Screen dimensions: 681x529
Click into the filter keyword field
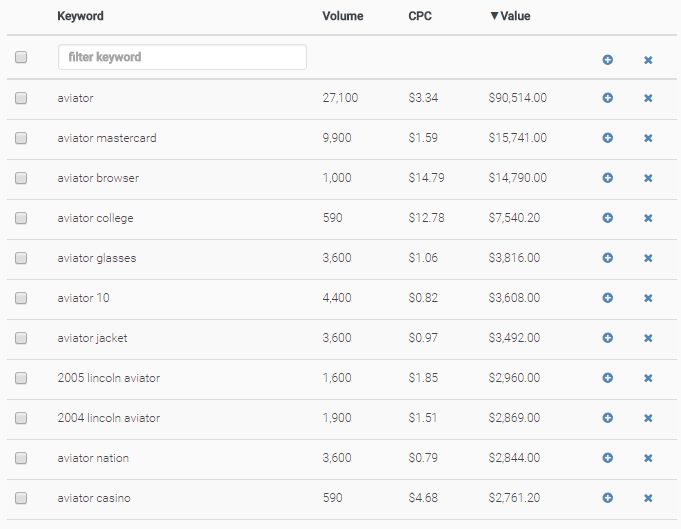182,58
